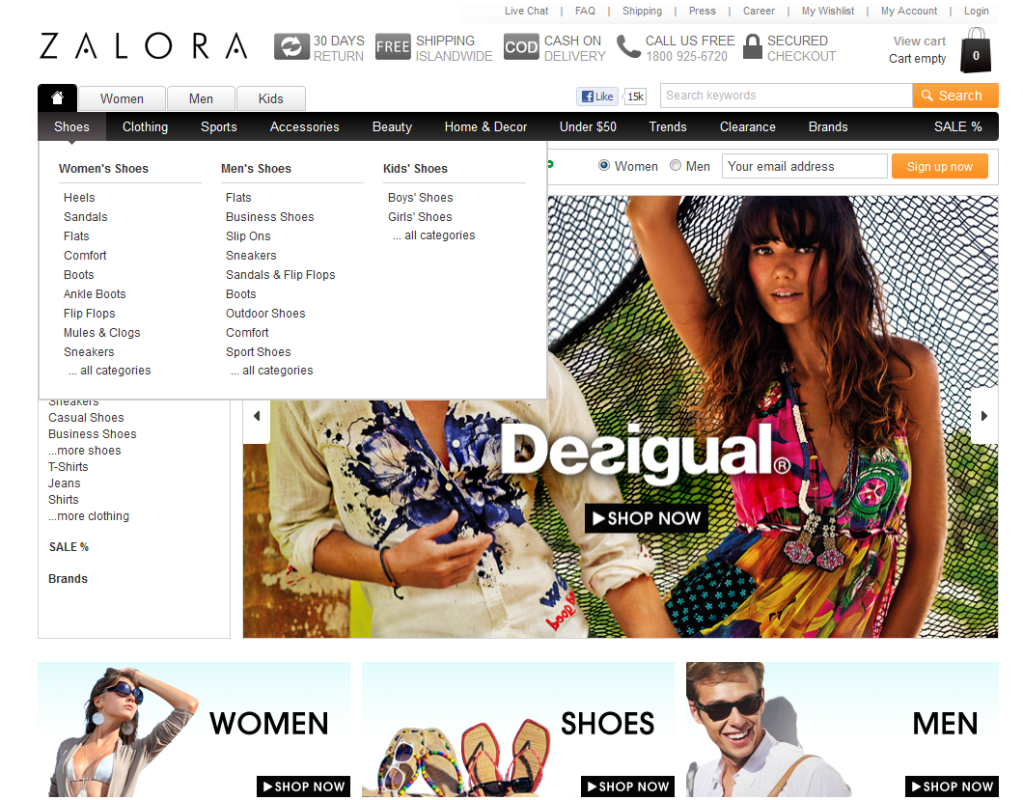Click the 30 days return icon

point(291,47)
